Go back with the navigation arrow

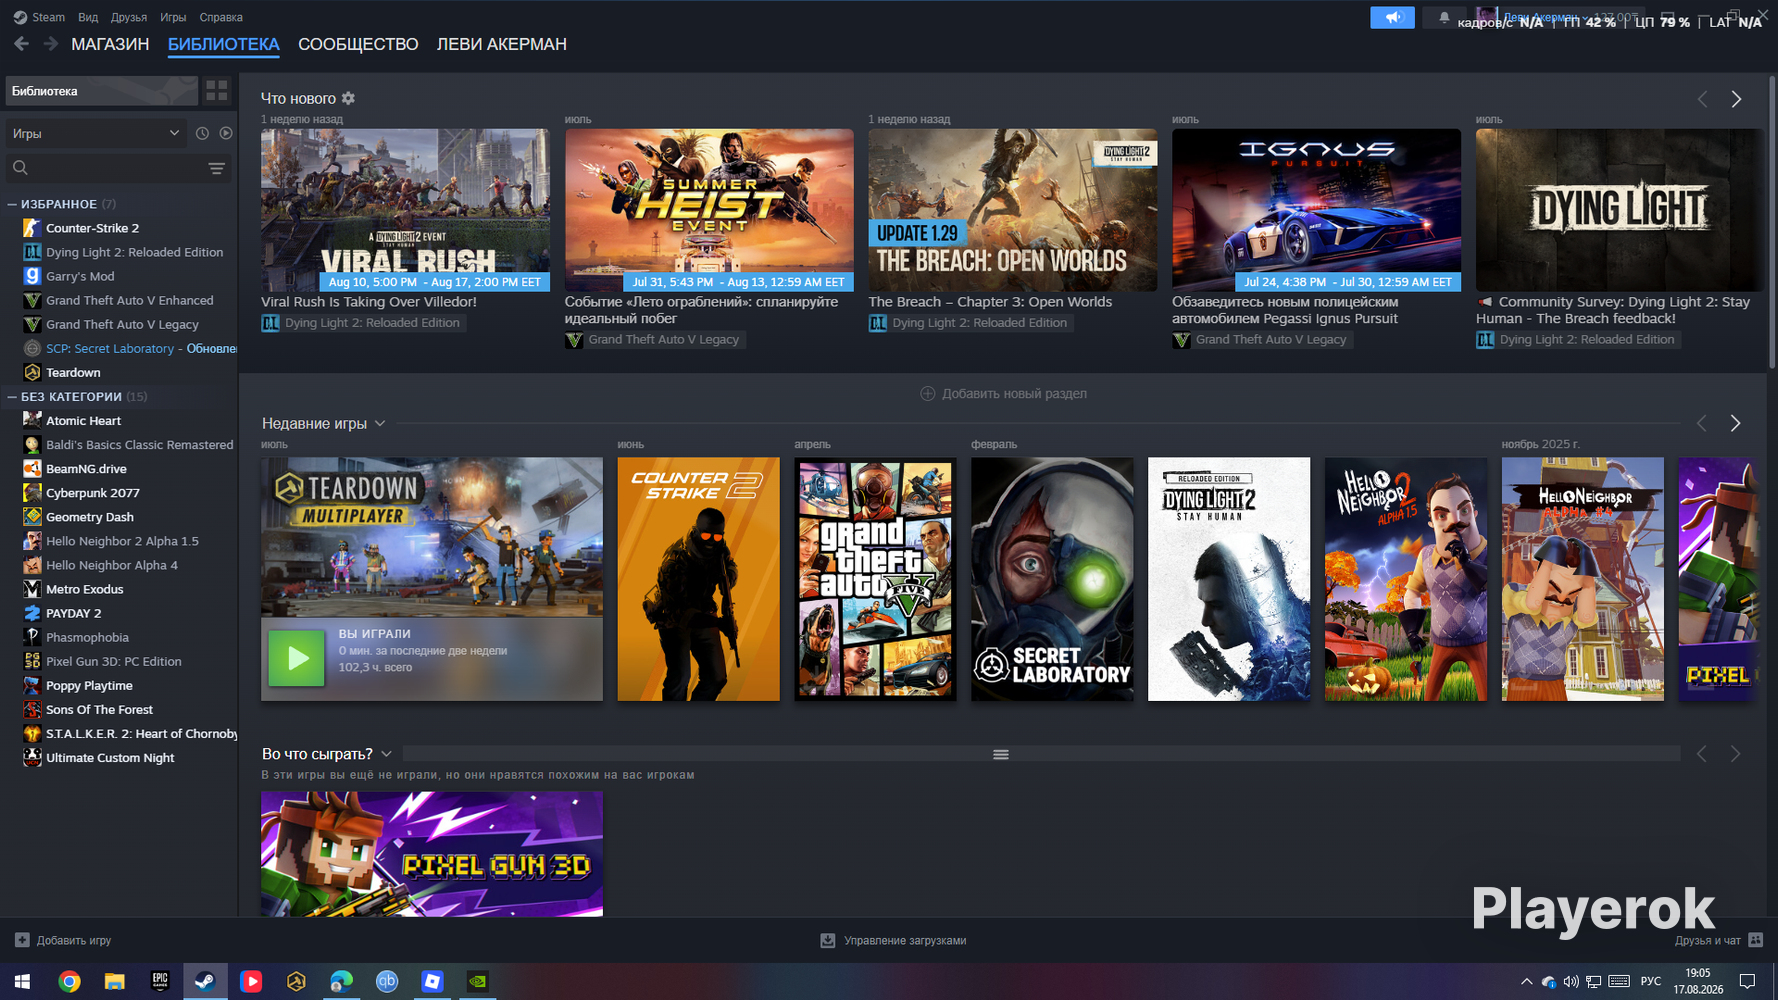click(x=21, y=44)
